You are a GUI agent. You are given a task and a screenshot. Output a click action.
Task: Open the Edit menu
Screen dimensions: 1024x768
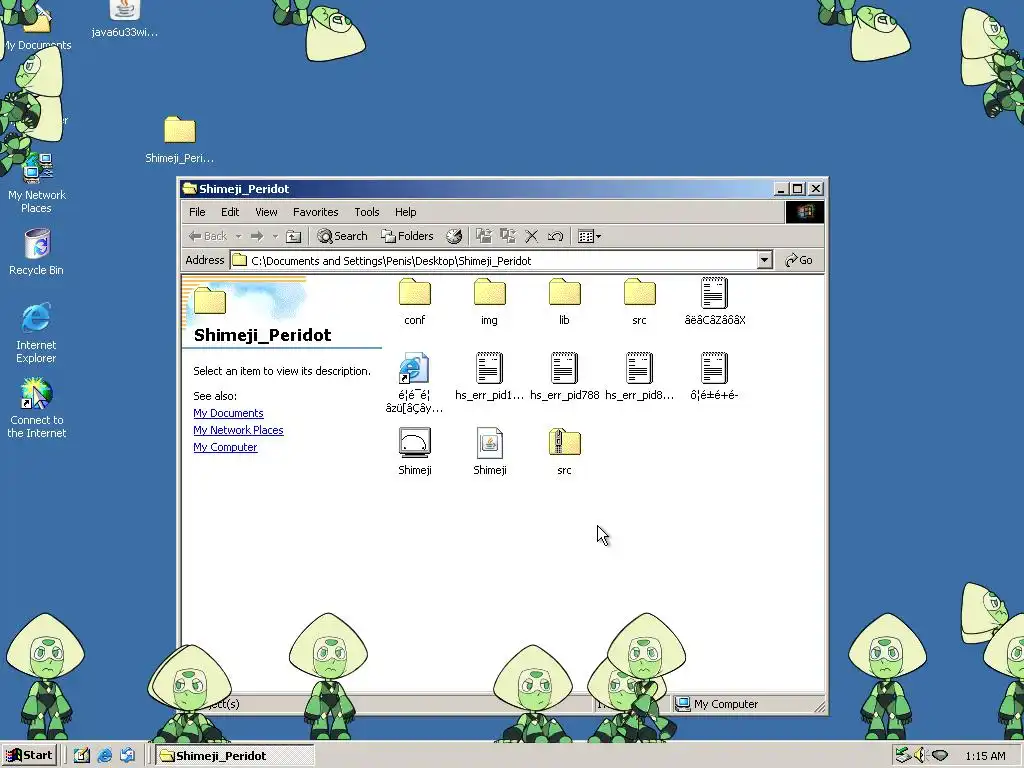click(230, 212)
